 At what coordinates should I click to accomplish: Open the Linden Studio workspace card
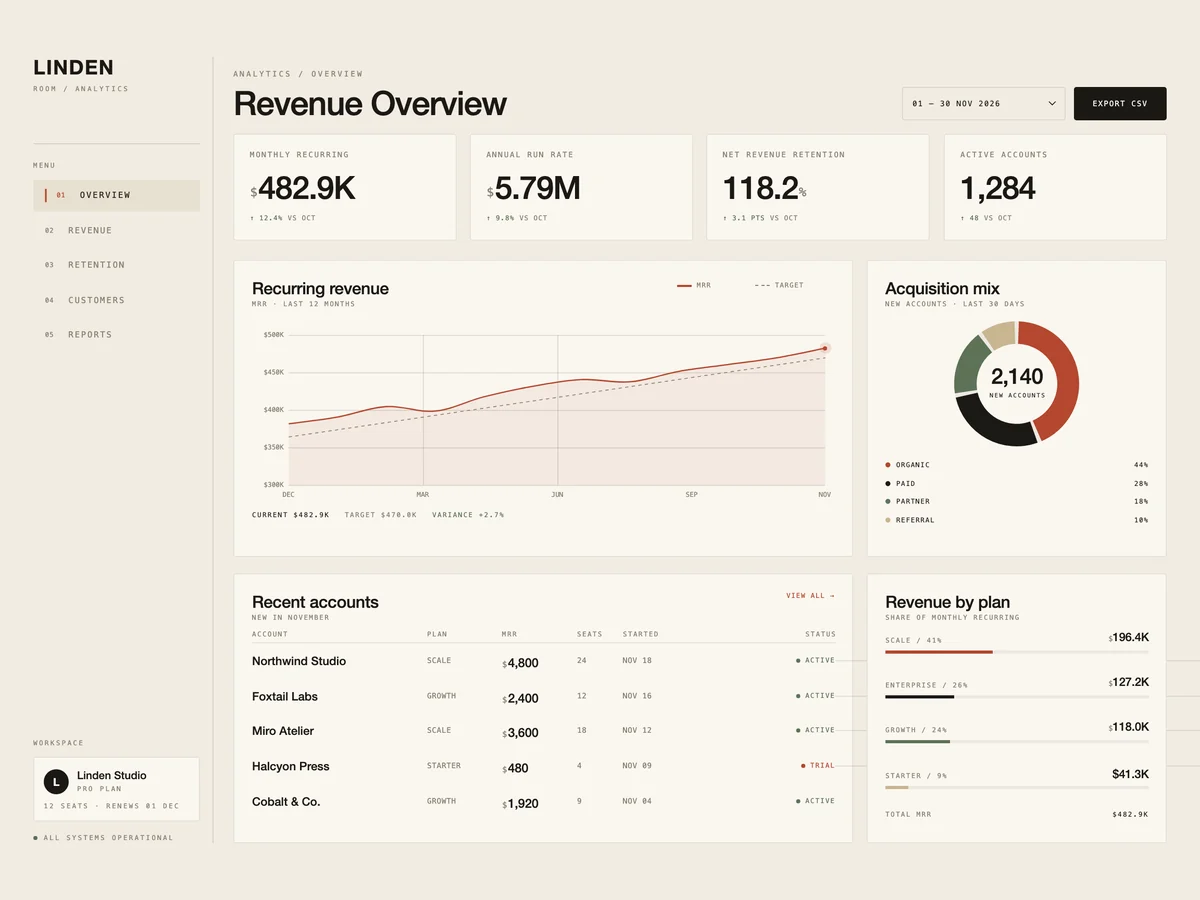pos(116,789)
